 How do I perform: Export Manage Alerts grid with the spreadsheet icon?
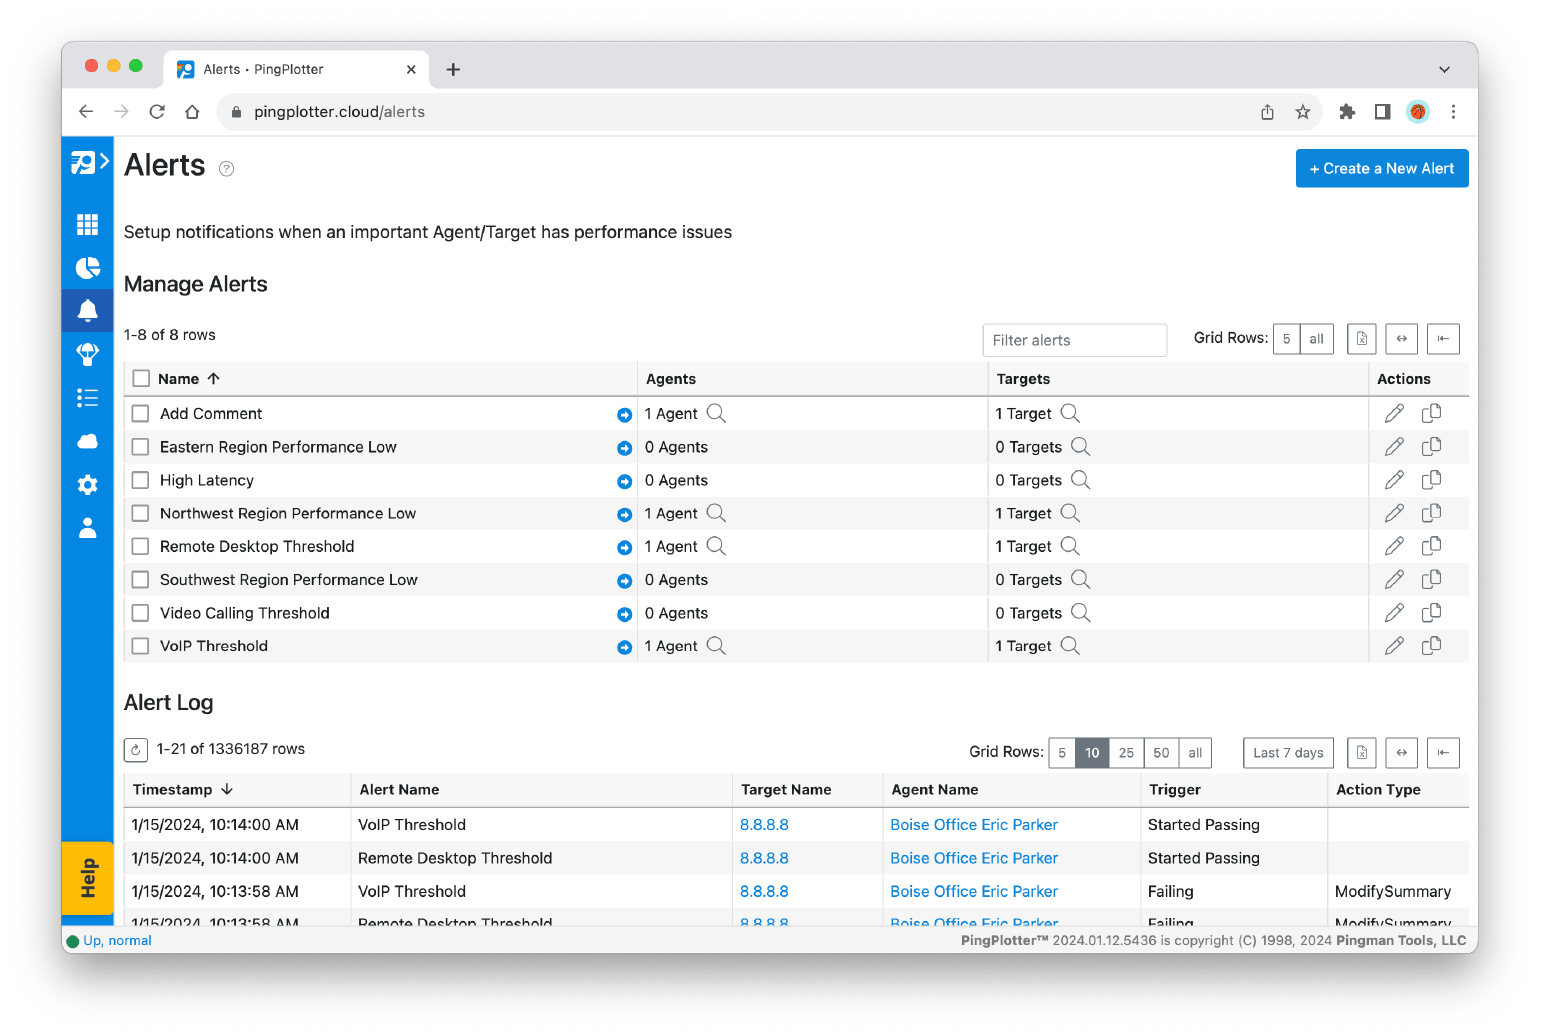[1361, 338]
